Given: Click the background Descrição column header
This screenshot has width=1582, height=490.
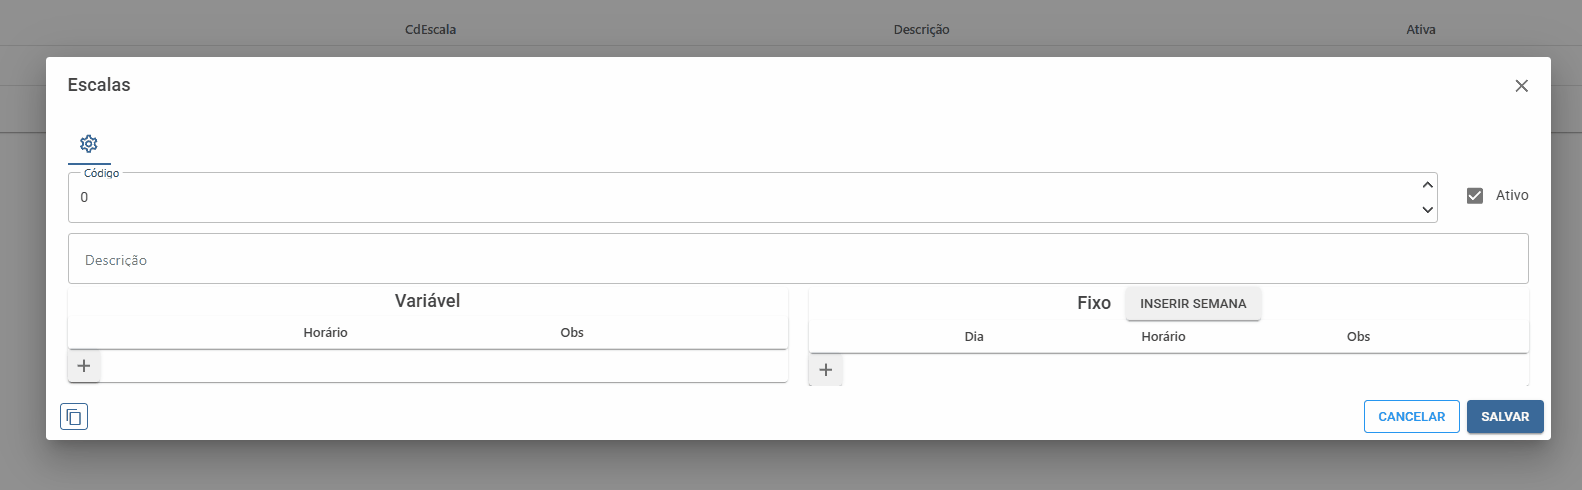Looking at the screenshot, I should click(x=921, y=30).
